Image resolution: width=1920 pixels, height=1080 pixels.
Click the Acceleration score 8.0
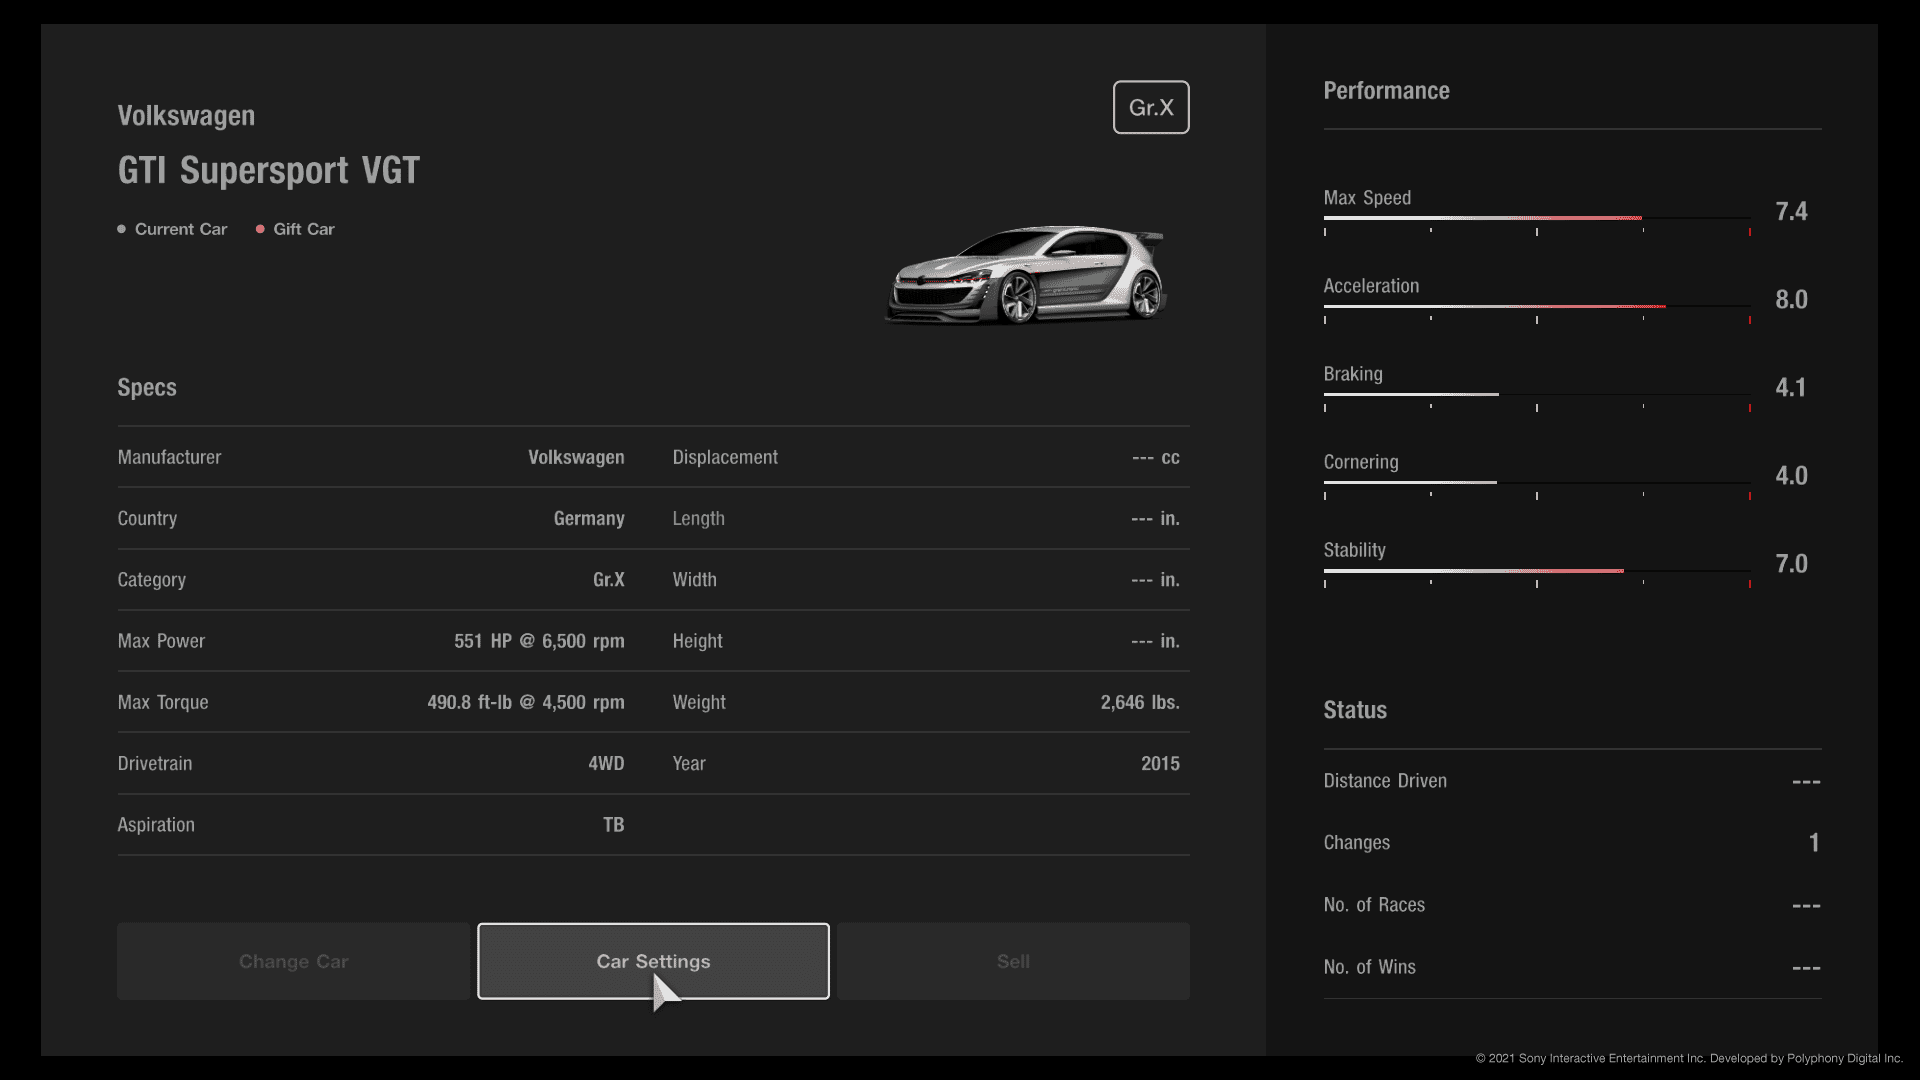pyautogui.click(x=1791, y=299)
